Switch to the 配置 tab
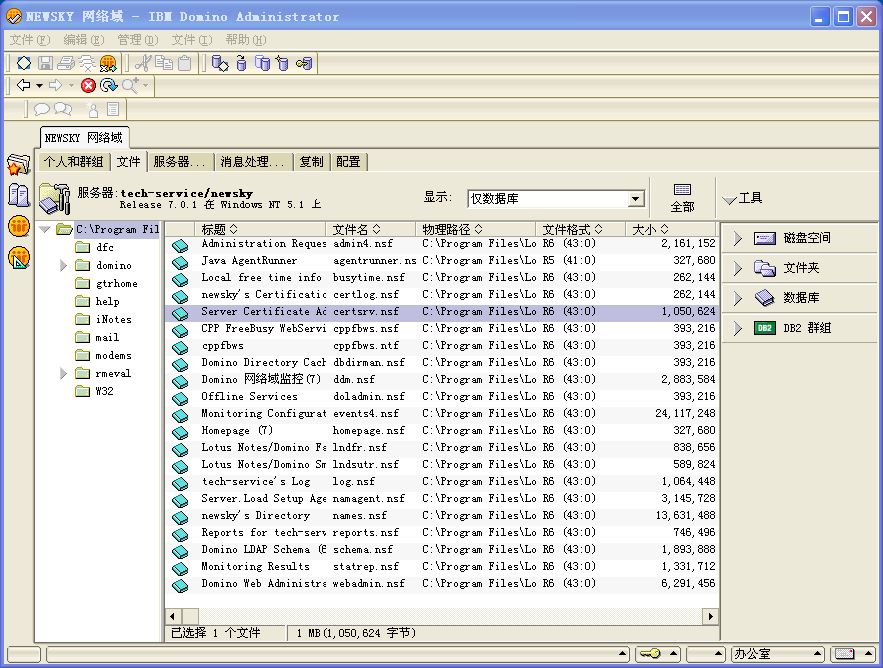 coord(348,162)
